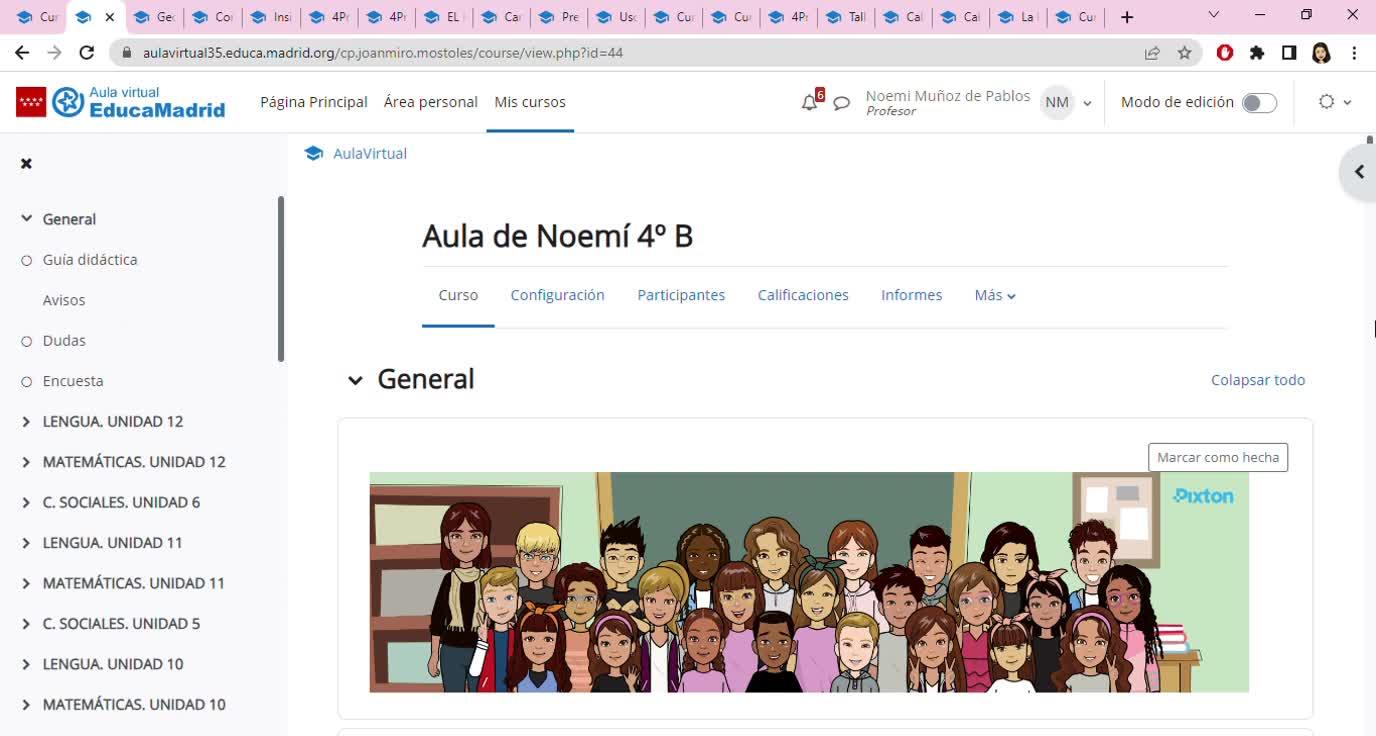
Task: Open Dudas in the sidebar
Action: pyautogui.click(x=64, y=341)
